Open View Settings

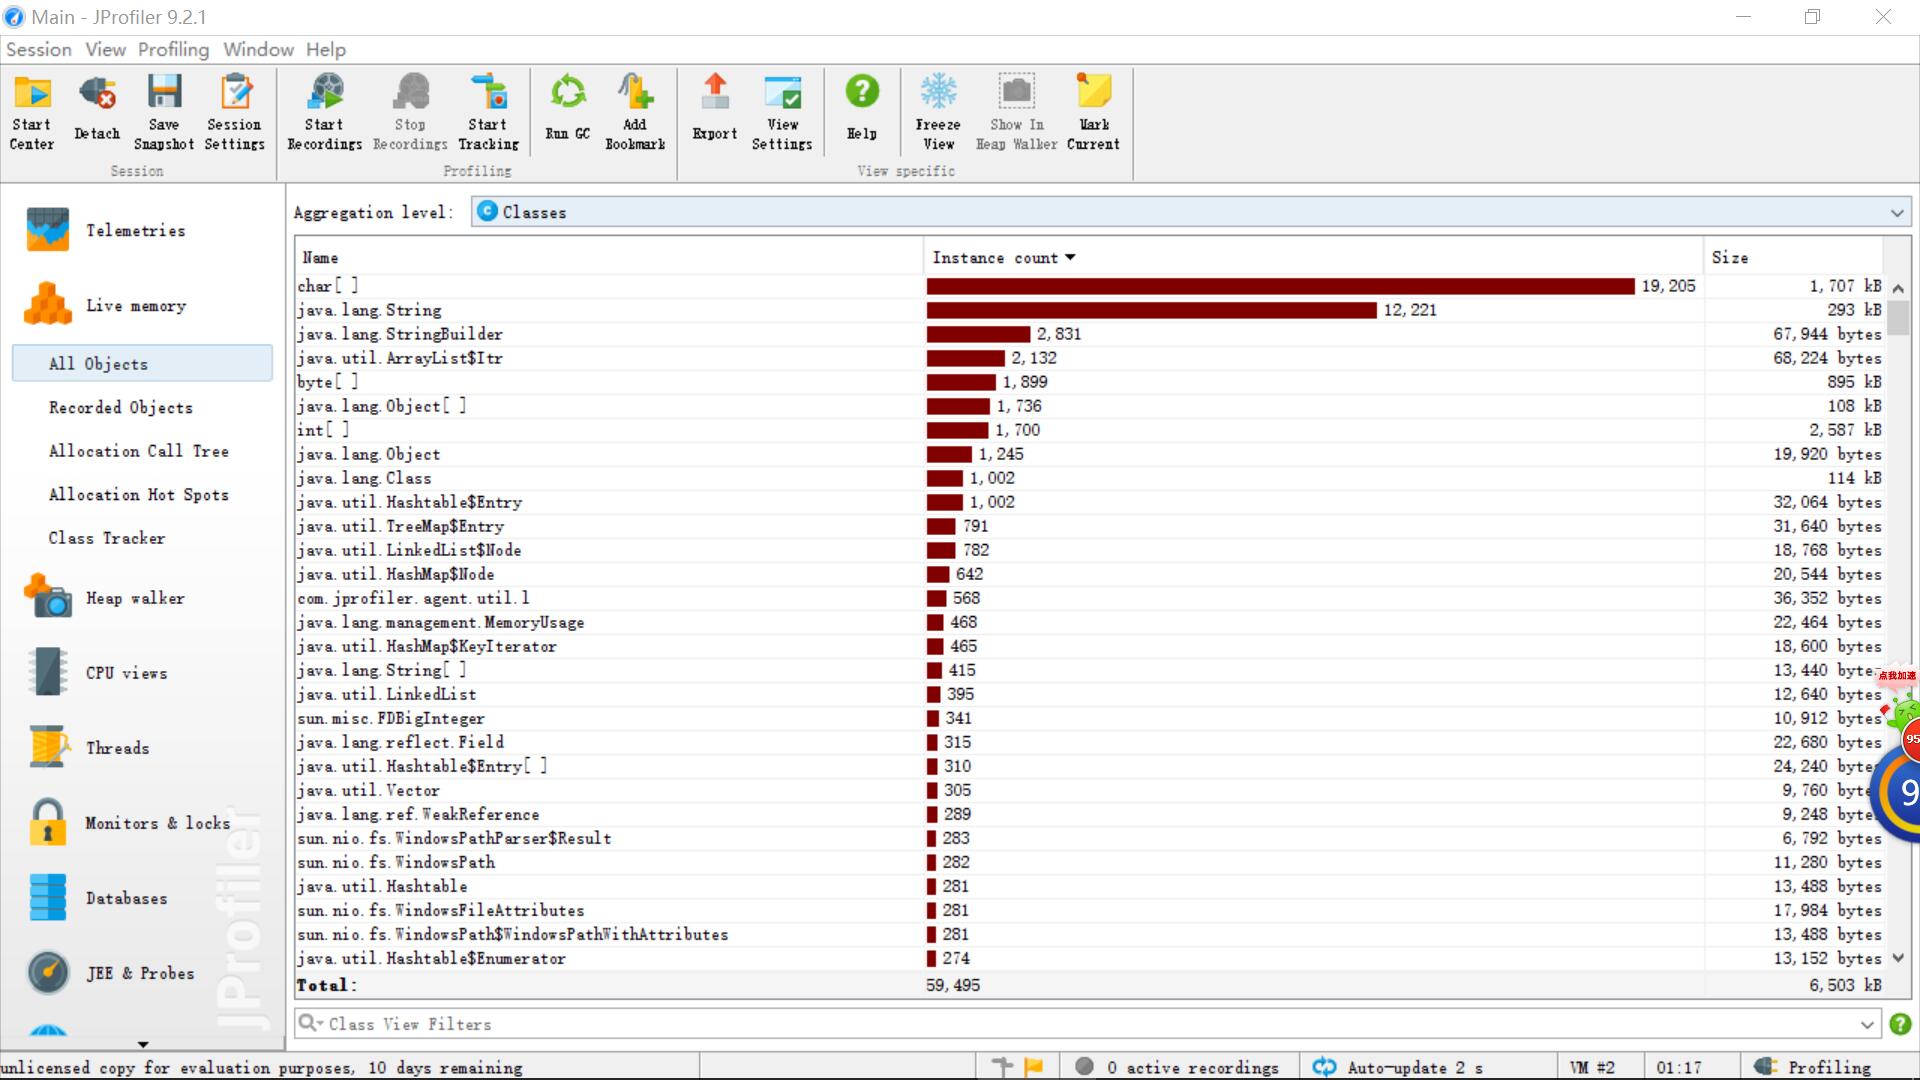point(782,113)
